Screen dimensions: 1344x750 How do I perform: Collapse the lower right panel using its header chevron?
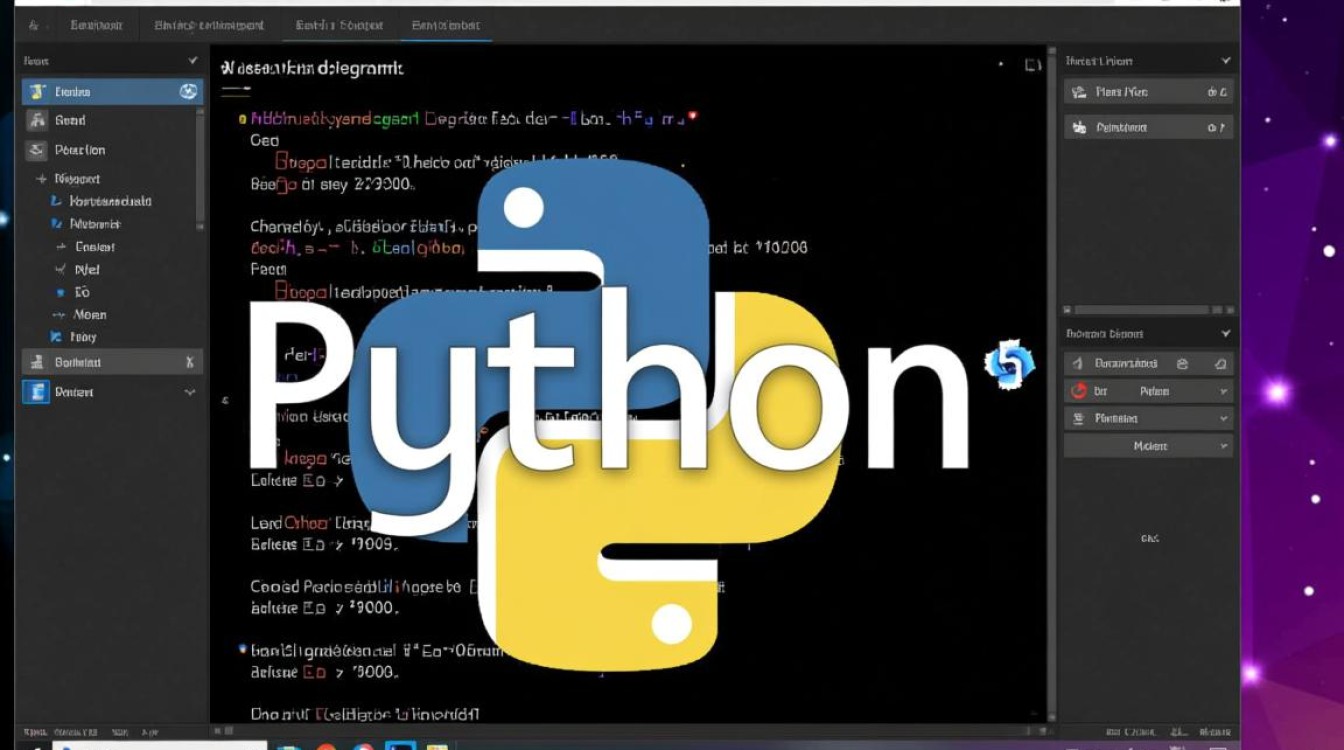click(x=1226, y=333)
